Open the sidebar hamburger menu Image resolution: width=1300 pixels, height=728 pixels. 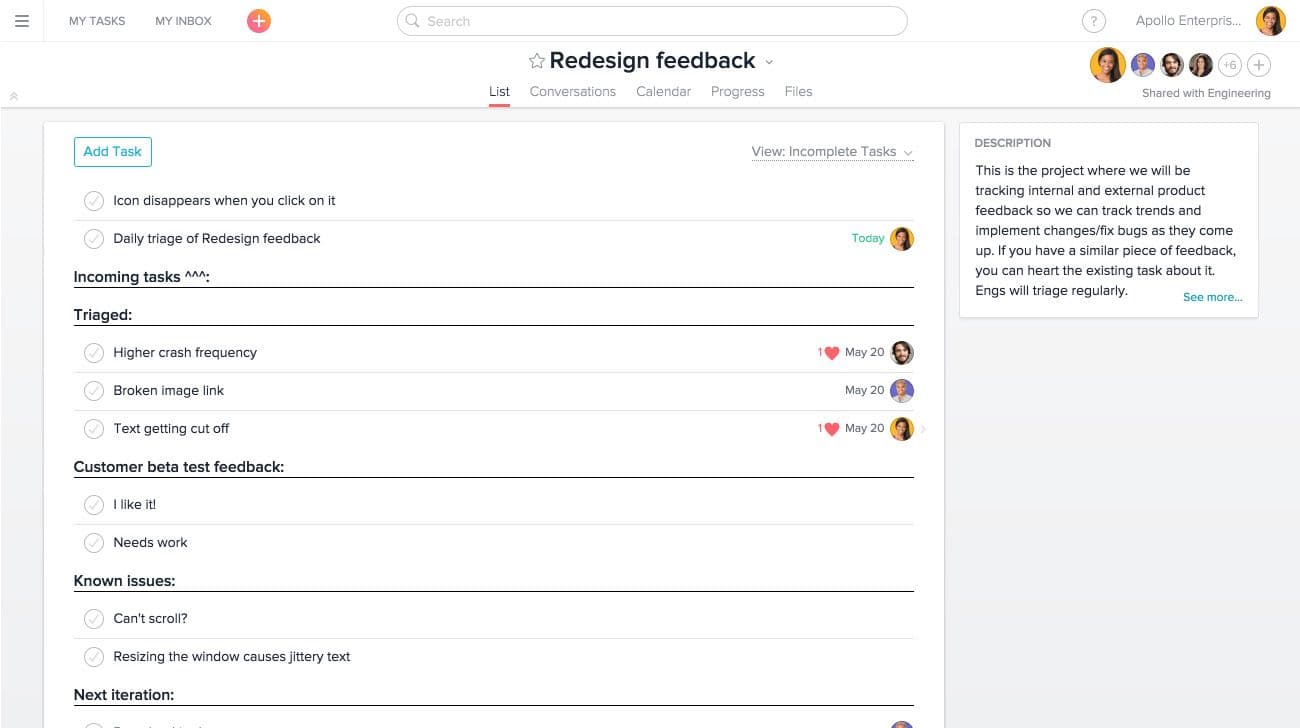(22, 20)
